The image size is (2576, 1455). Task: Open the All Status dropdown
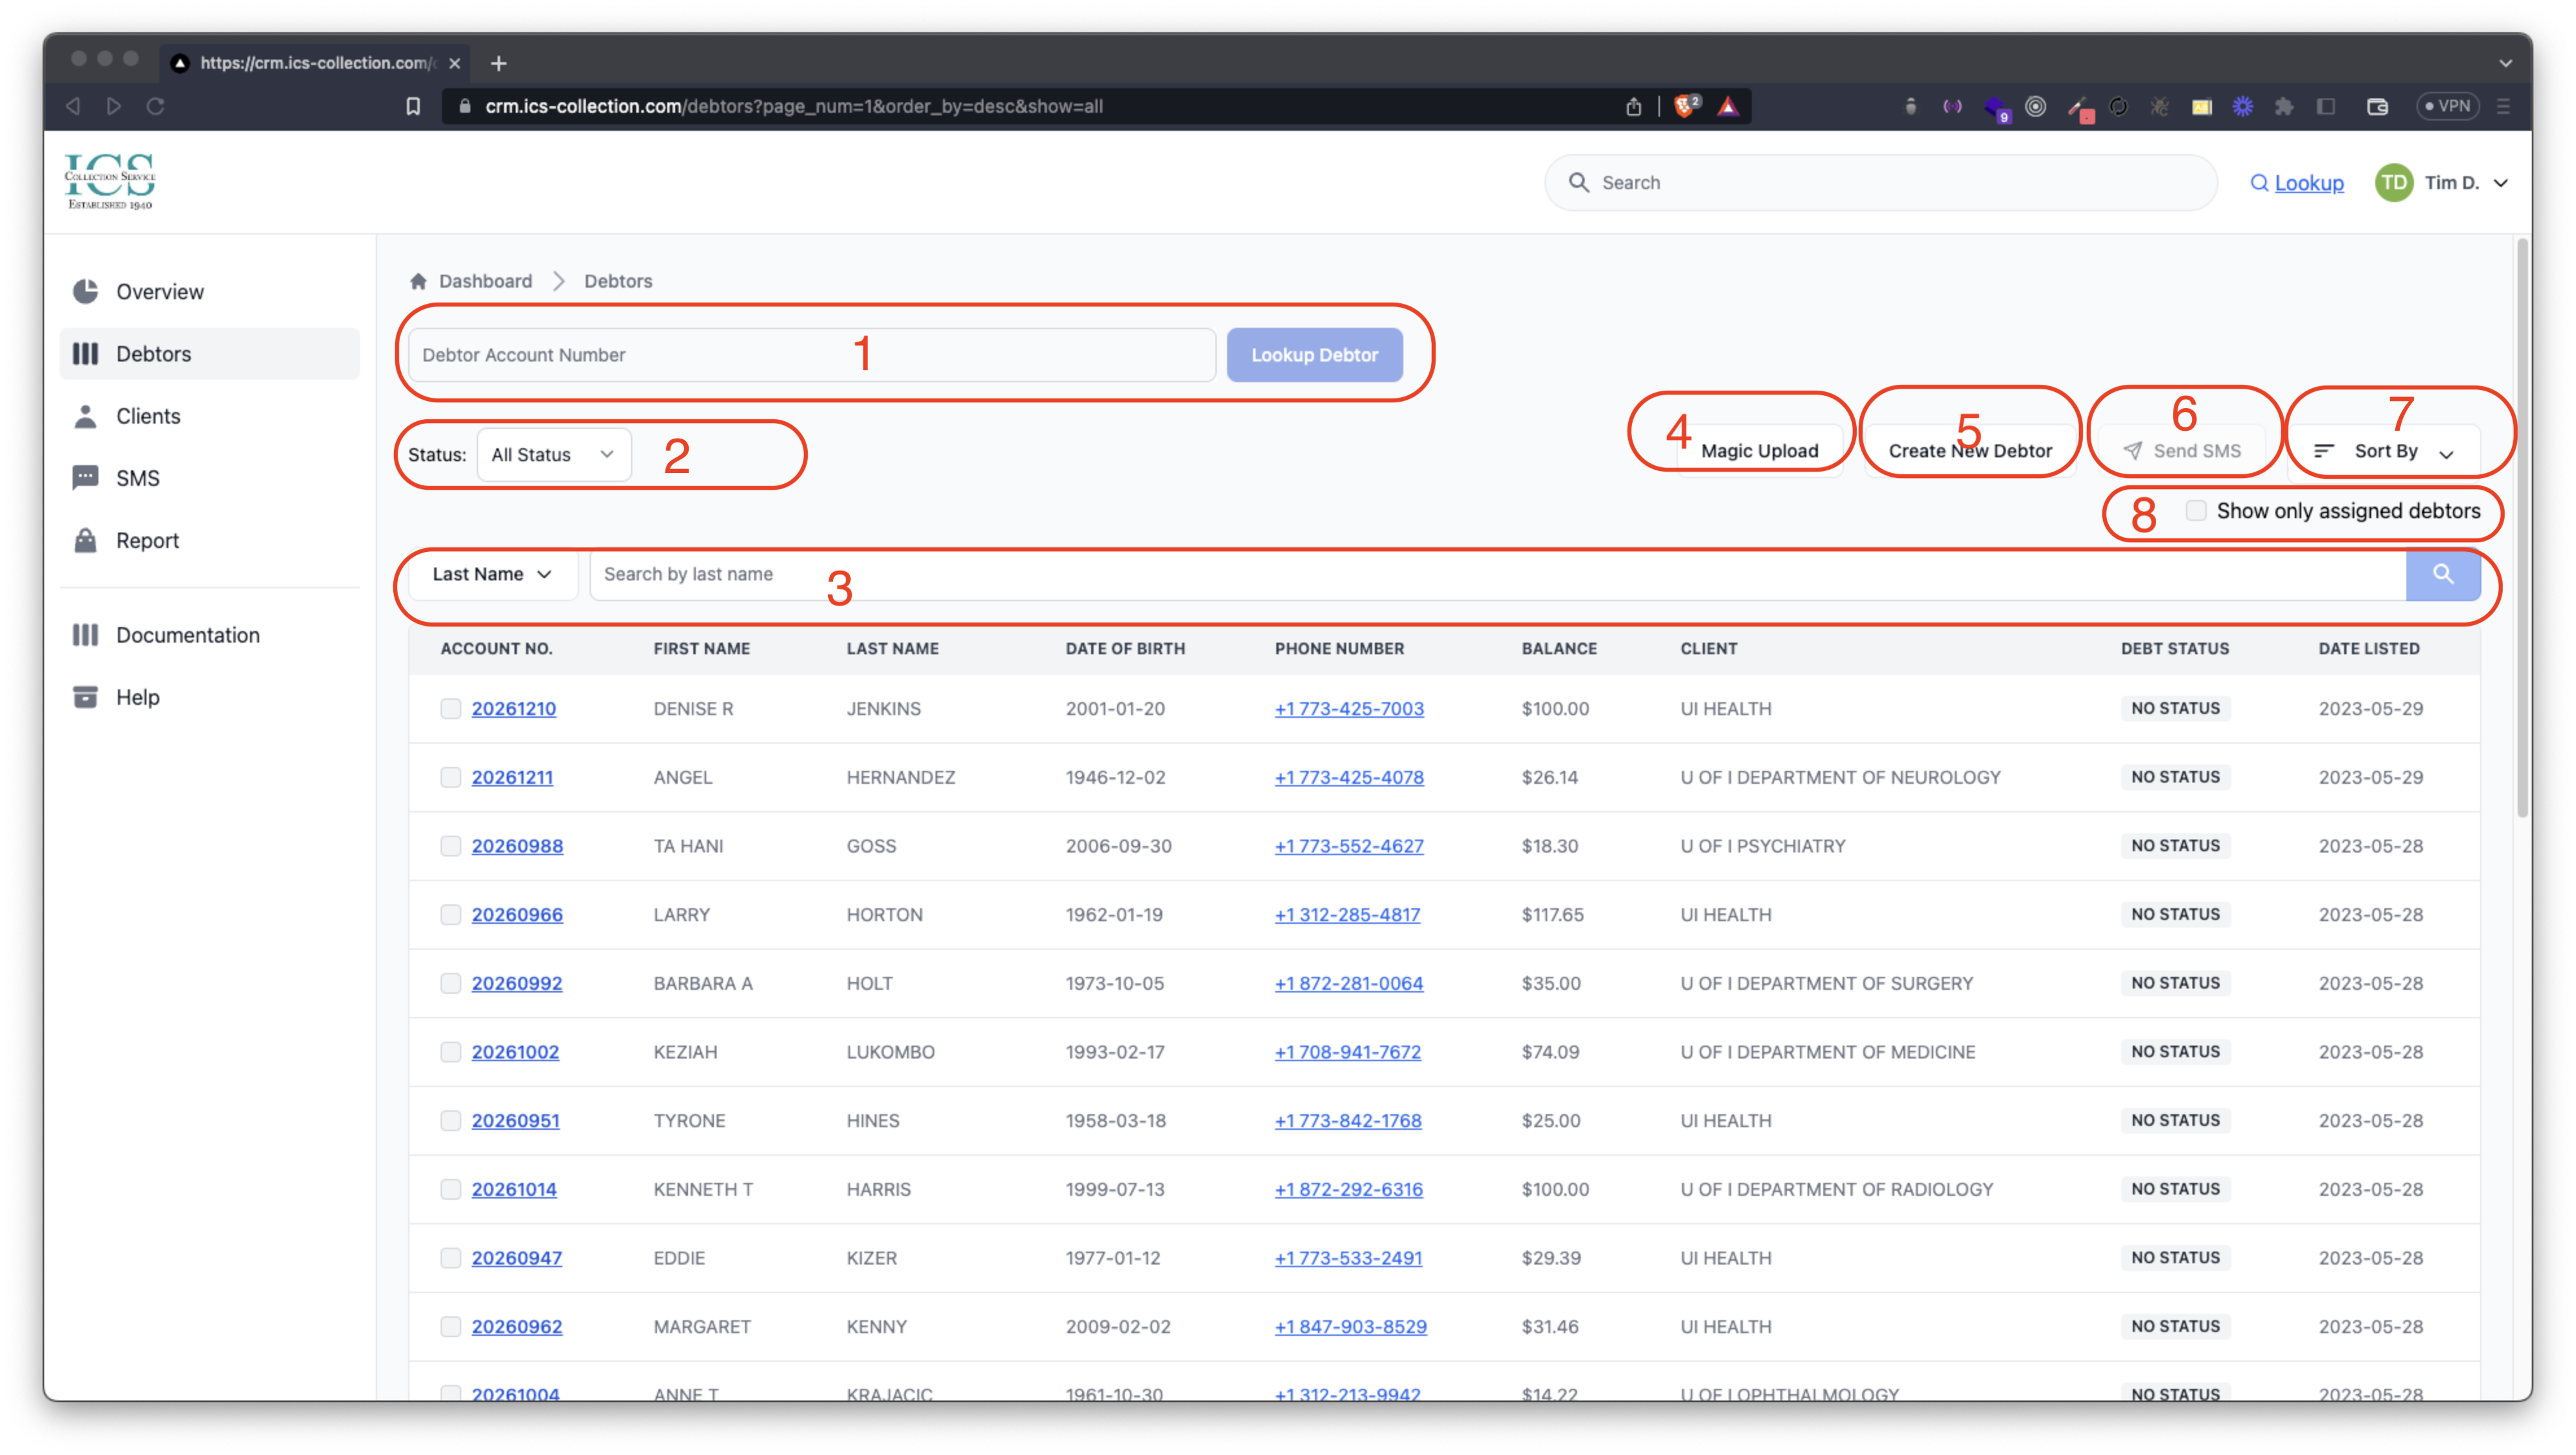pyautogui.click(x=553, y=455)
